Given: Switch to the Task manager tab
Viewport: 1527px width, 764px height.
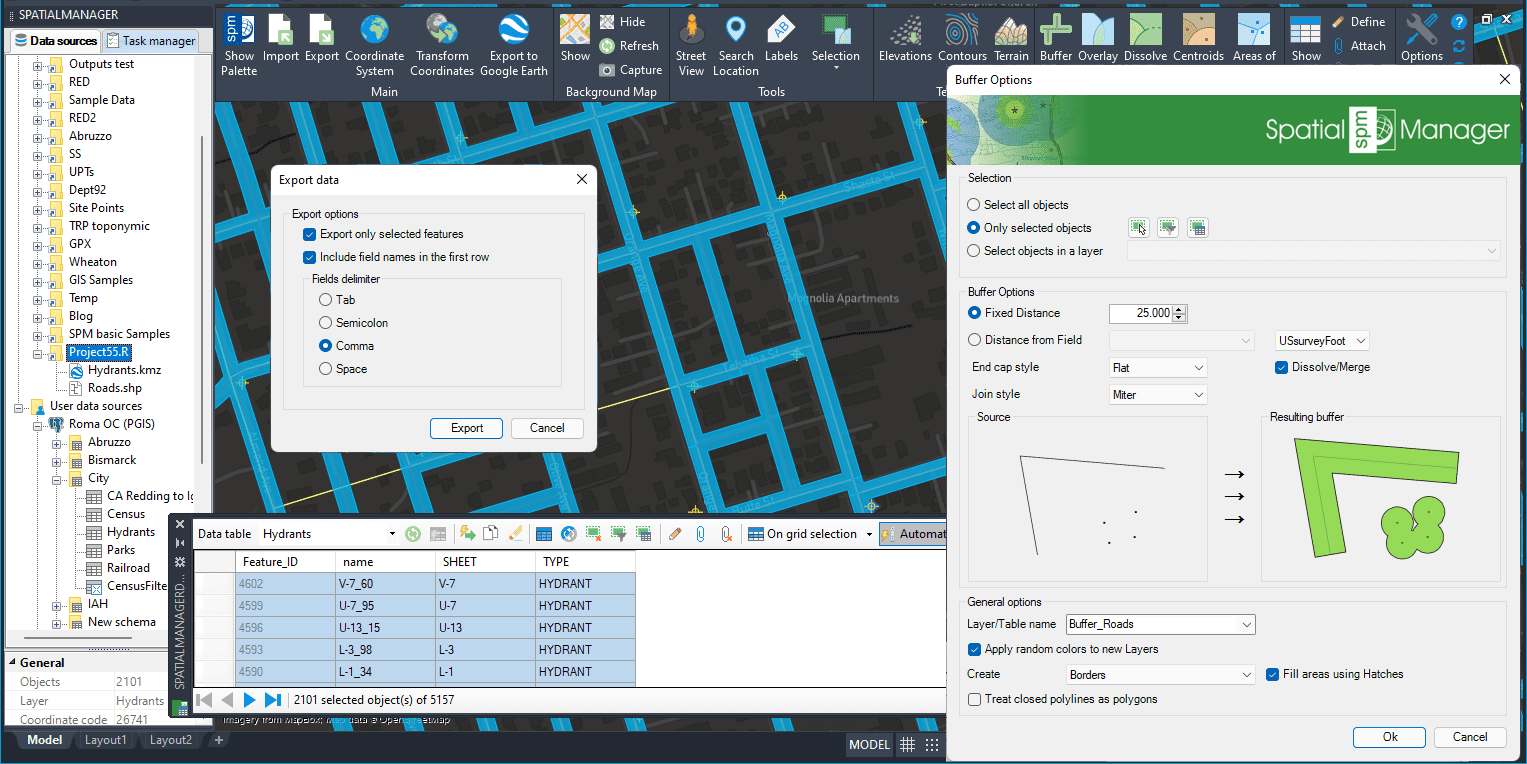Looking at the screenshot, I should pos(151,41).
